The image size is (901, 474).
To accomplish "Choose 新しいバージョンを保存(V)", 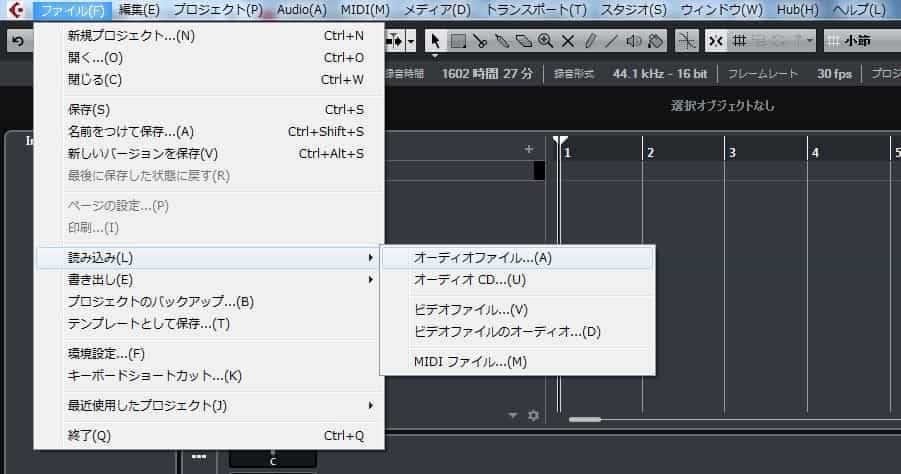I will (209, 153).
